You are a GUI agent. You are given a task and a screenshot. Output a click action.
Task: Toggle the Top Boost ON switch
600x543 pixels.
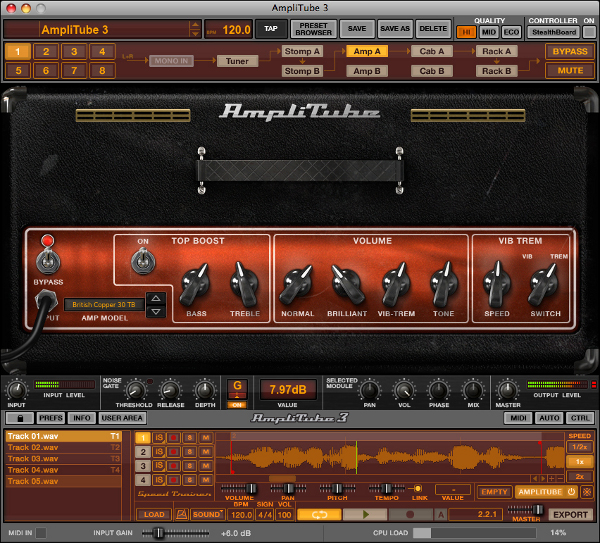tap(142, 264)
